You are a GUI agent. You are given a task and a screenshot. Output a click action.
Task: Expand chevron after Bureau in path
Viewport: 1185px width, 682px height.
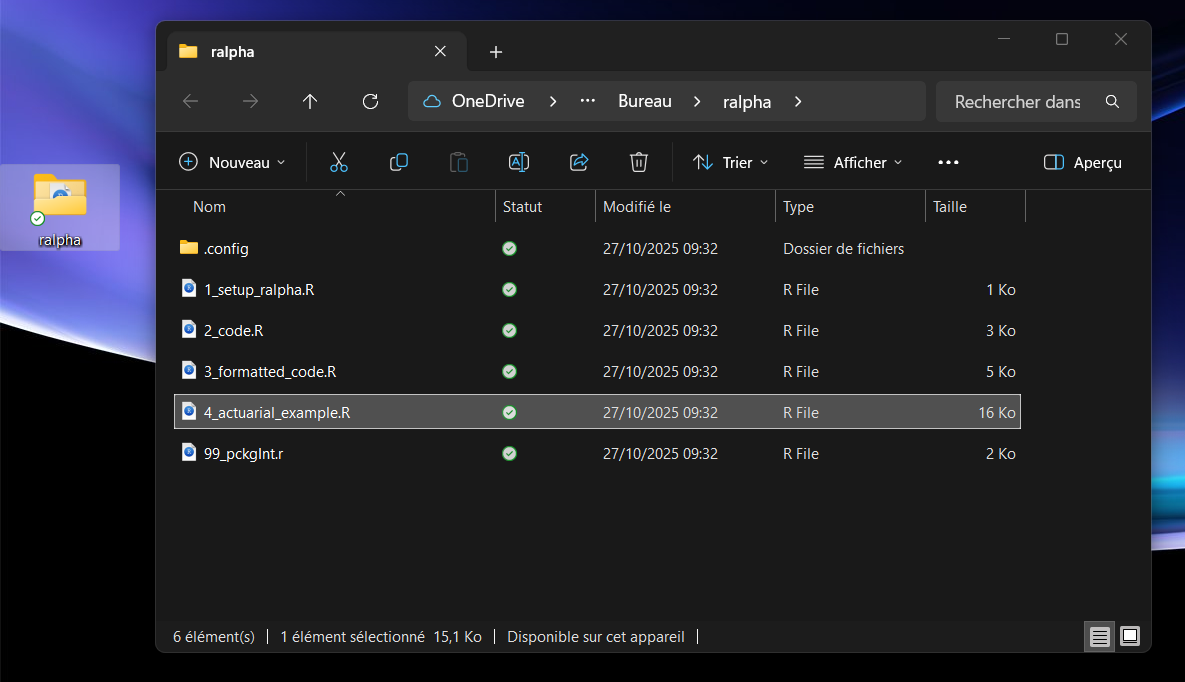[x=697, y=101]
